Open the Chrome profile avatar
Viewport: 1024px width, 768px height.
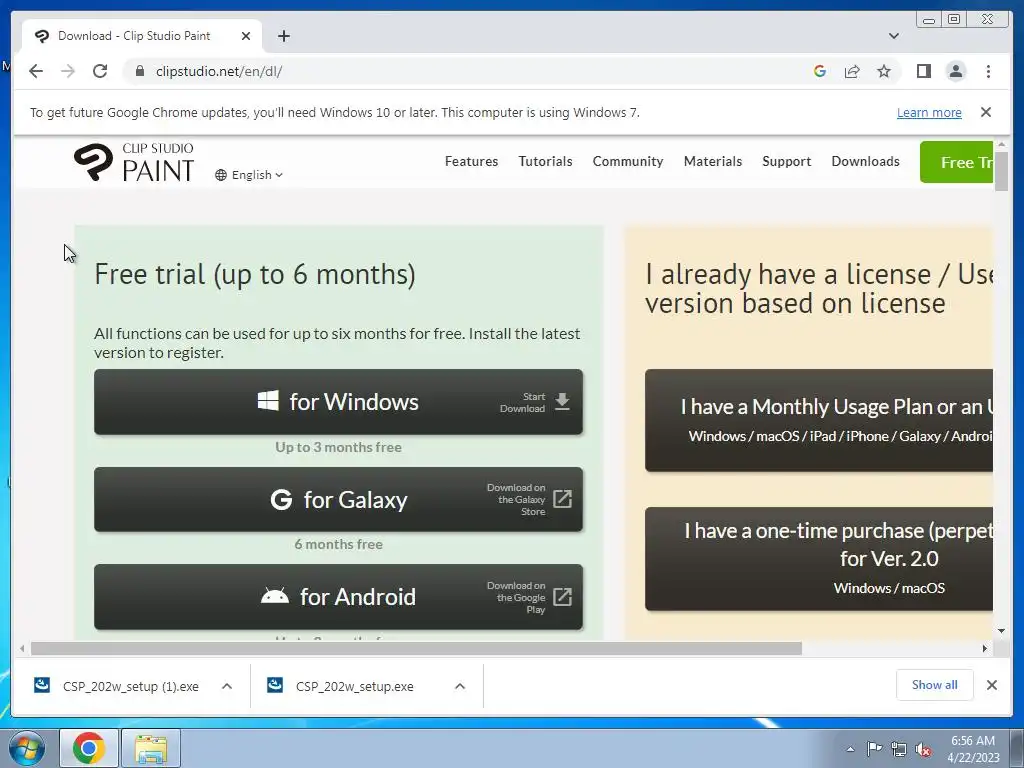(x=955, y=71)
